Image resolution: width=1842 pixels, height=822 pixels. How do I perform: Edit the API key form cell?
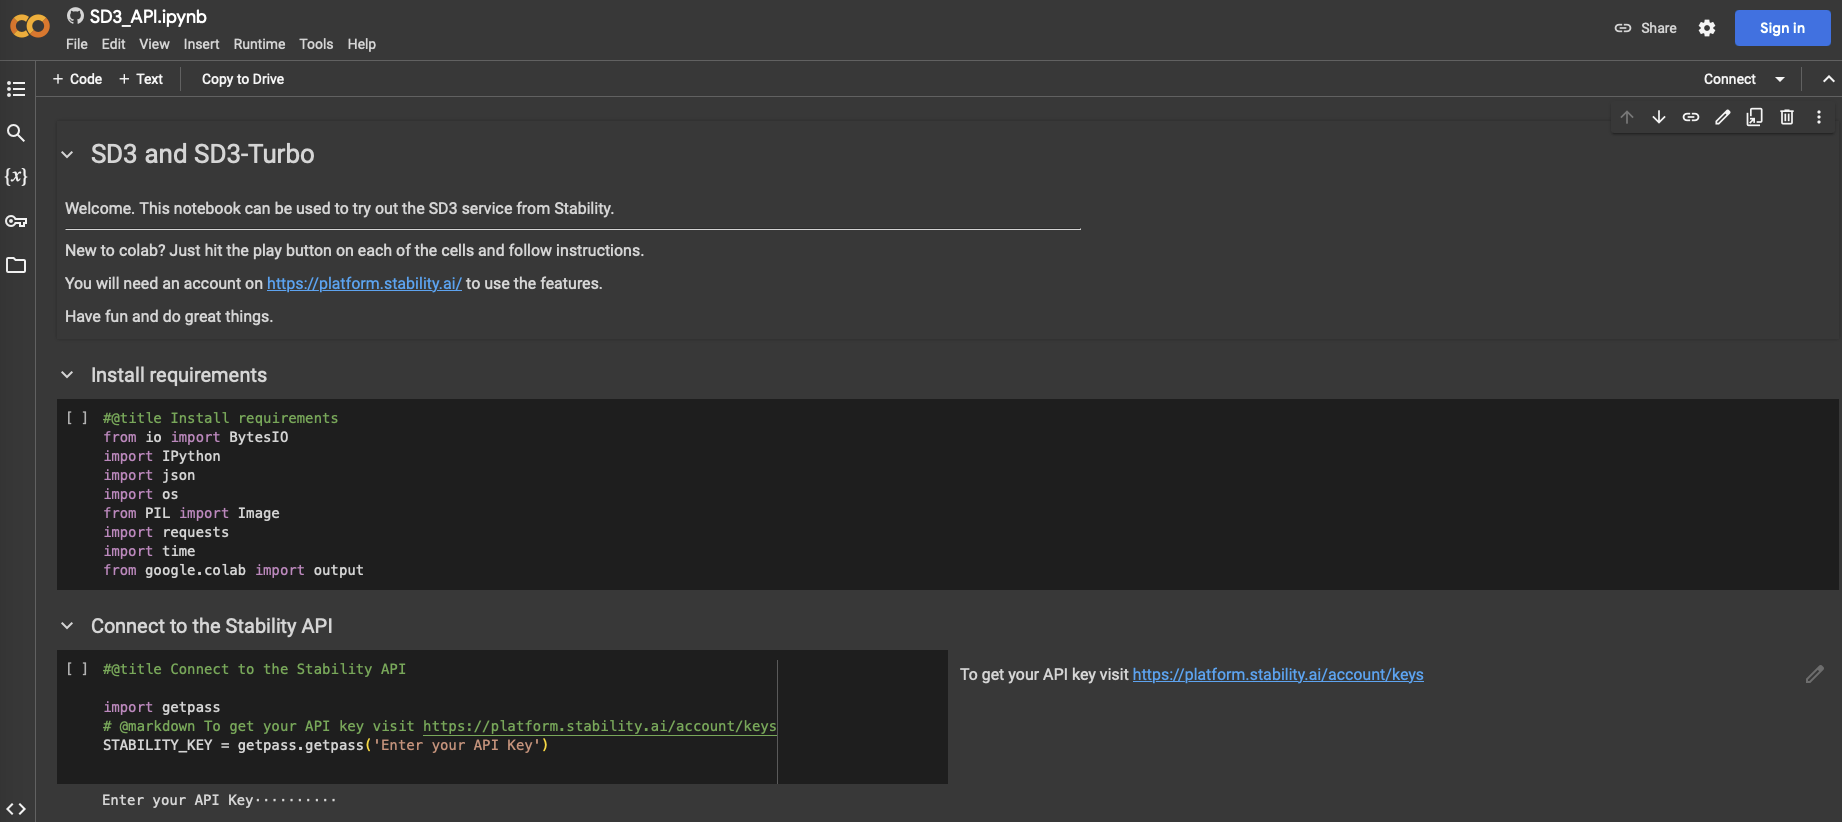pyautogui.click(x=1815, y=675)
